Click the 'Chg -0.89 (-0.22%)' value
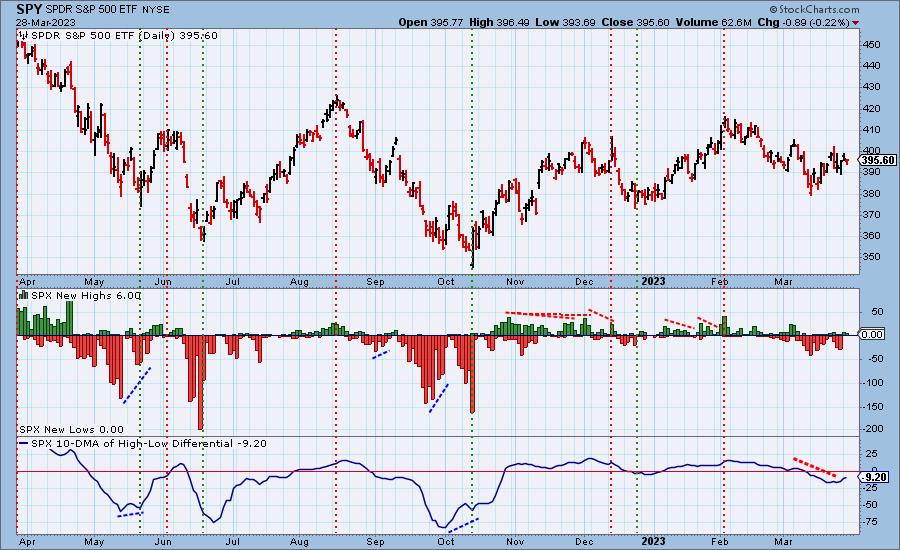The height and width of the screenshot is (550, 900). click(804, 22)
